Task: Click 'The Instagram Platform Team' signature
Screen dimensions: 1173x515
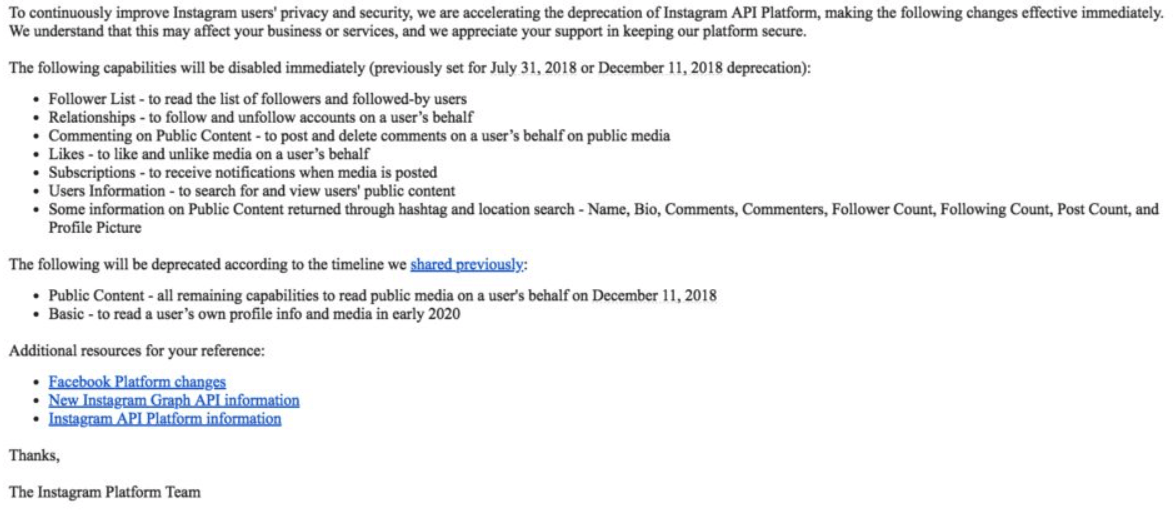Action: coord(105,492)
